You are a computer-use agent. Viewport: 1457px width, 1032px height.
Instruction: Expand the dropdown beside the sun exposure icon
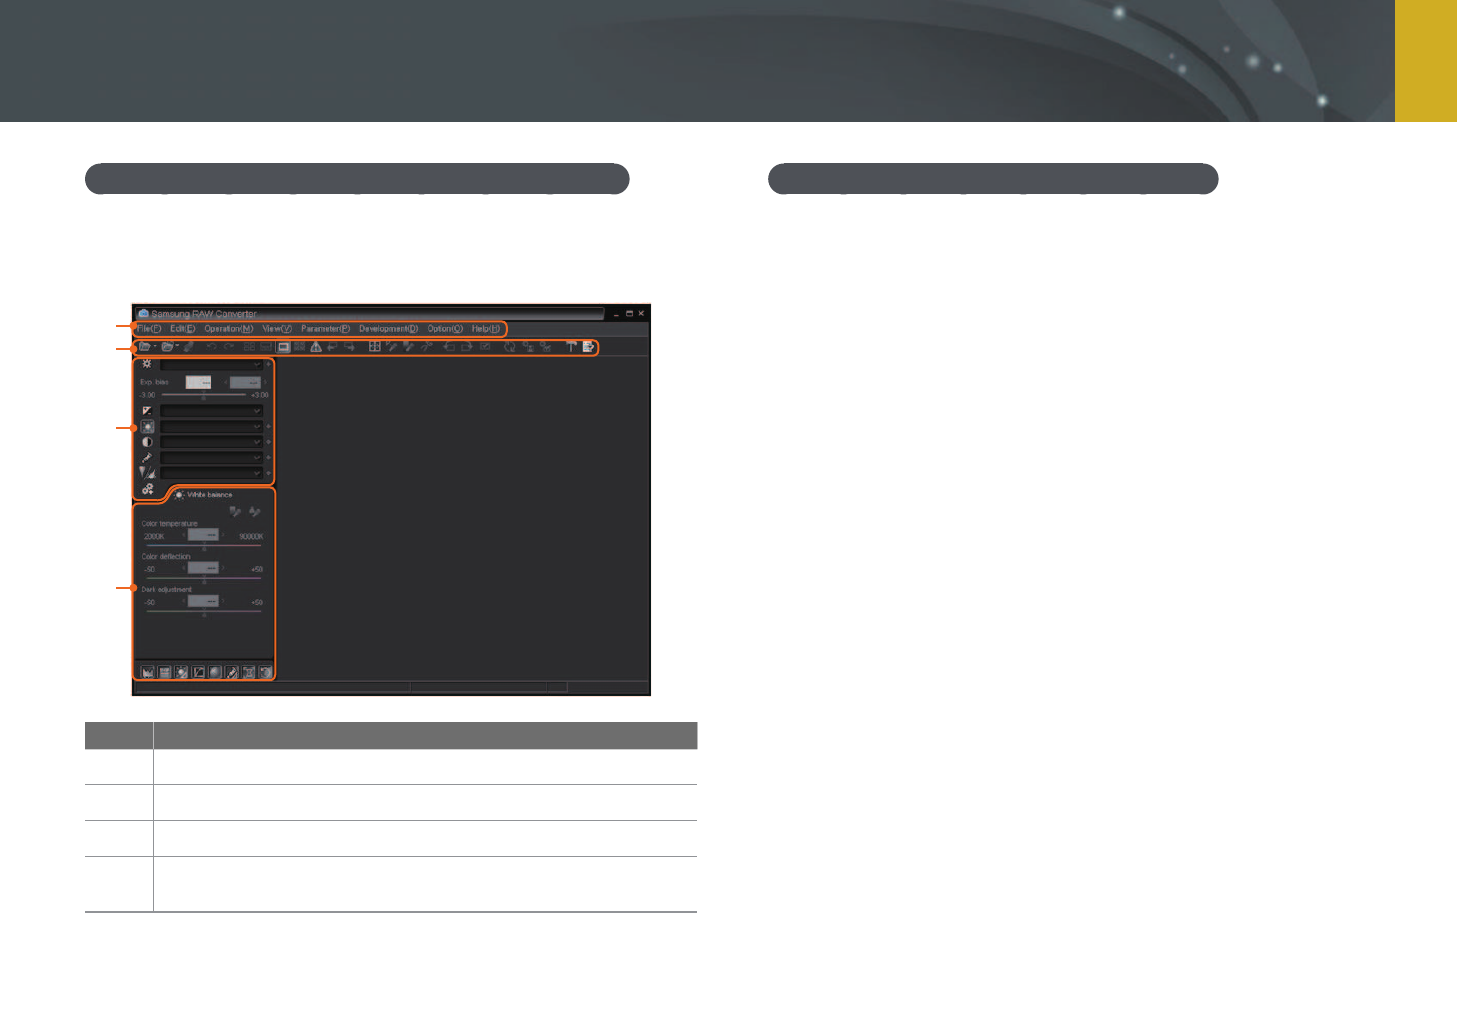(x=211, y=365)
